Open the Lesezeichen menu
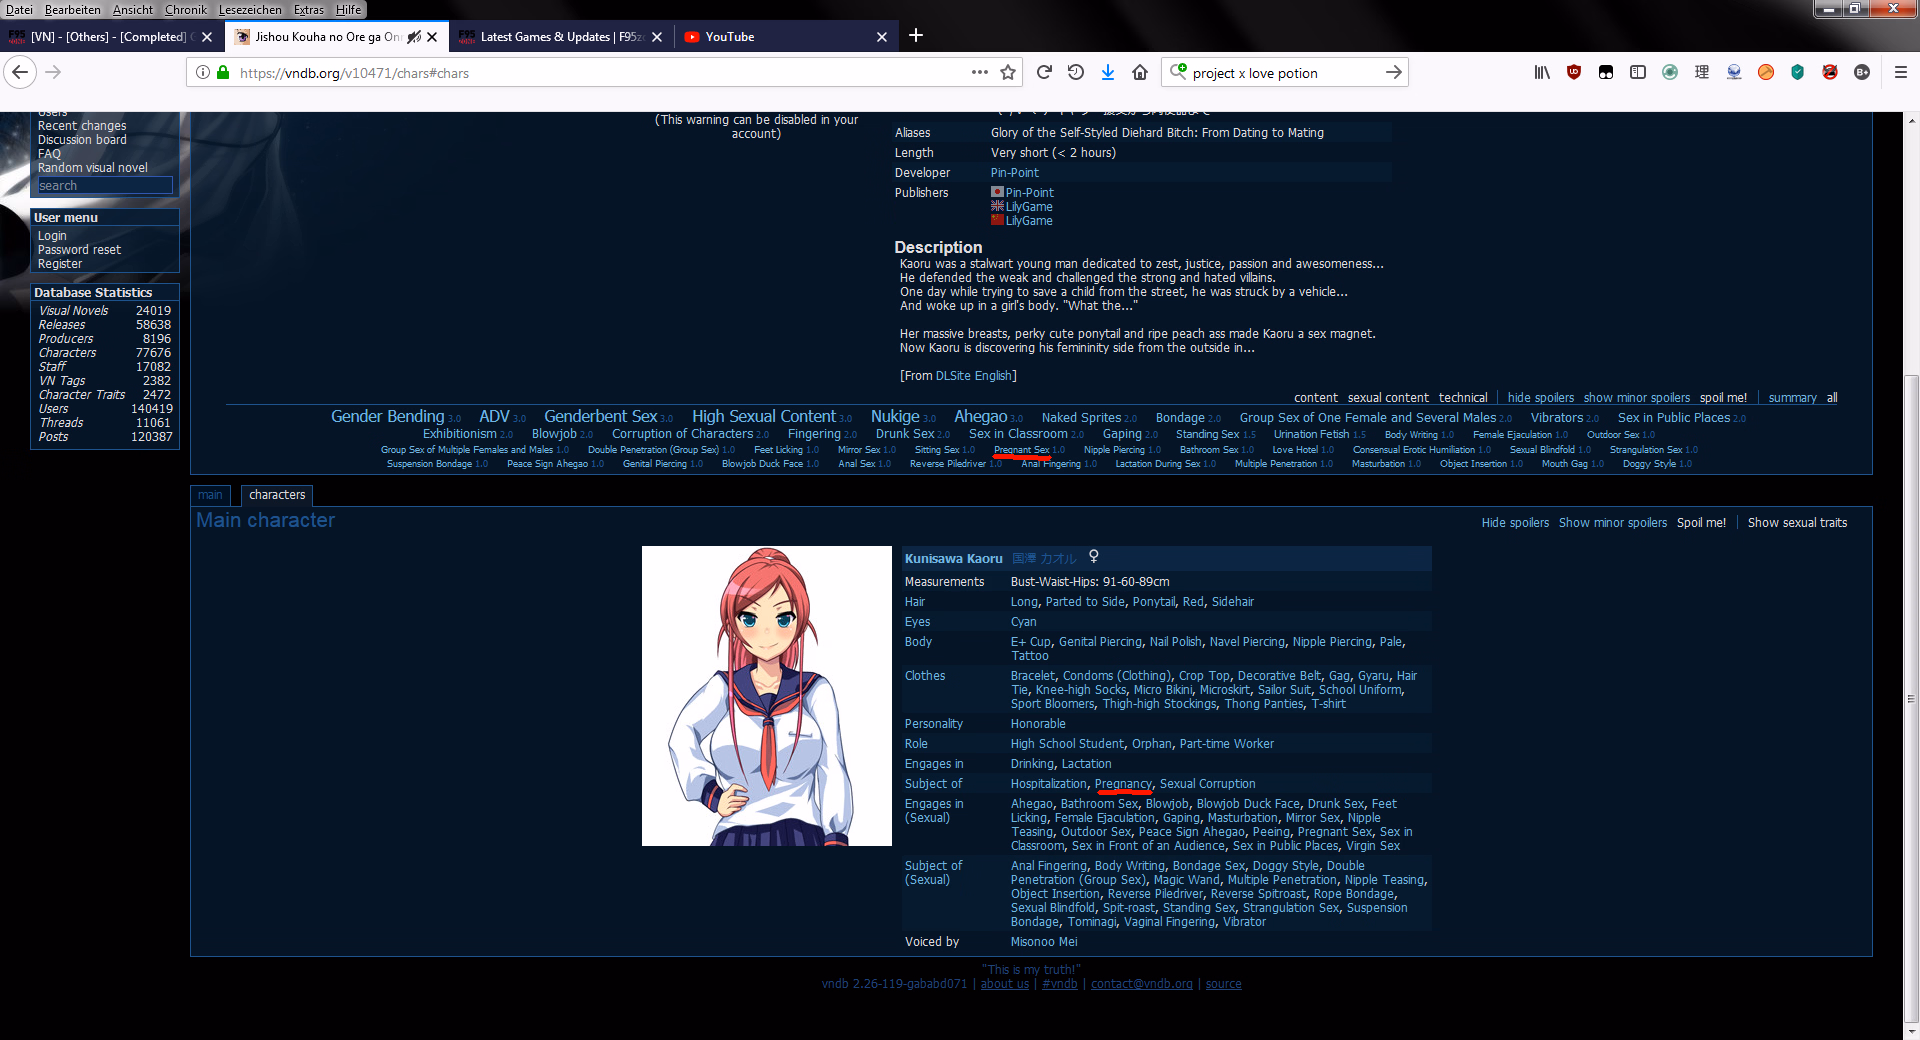 250,9
